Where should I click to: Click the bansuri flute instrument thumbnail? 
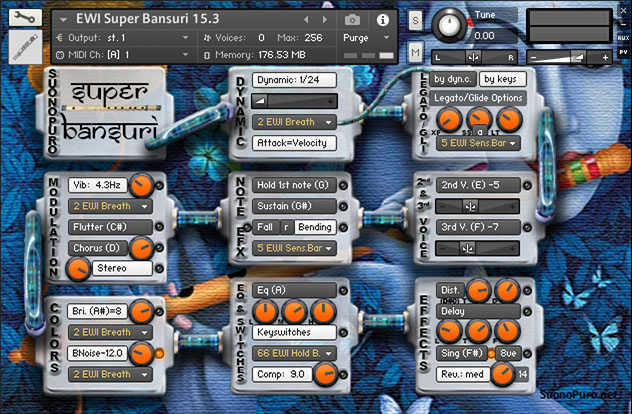25,47
